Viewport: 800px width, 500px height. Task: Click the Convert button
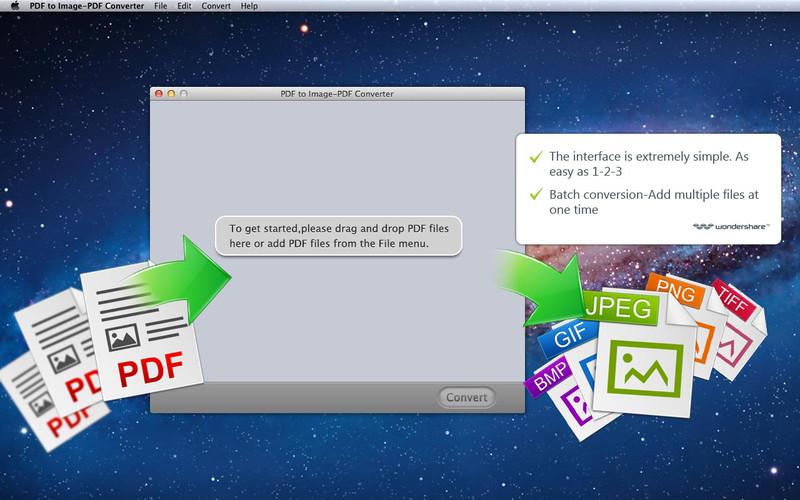[466, 397]
